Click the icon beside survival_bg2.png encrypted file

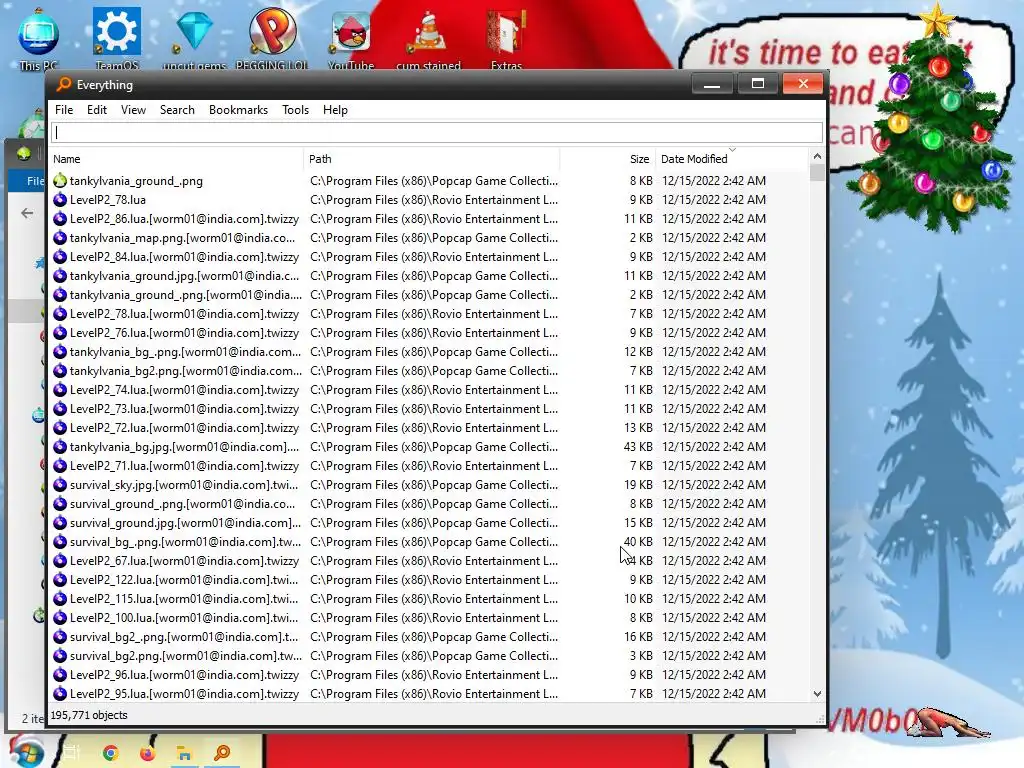point(60,656)
